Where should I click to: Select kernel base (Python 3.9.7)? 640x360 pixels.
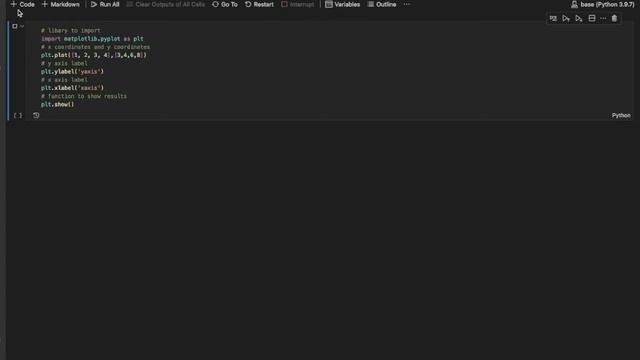[x=602, y=4]
